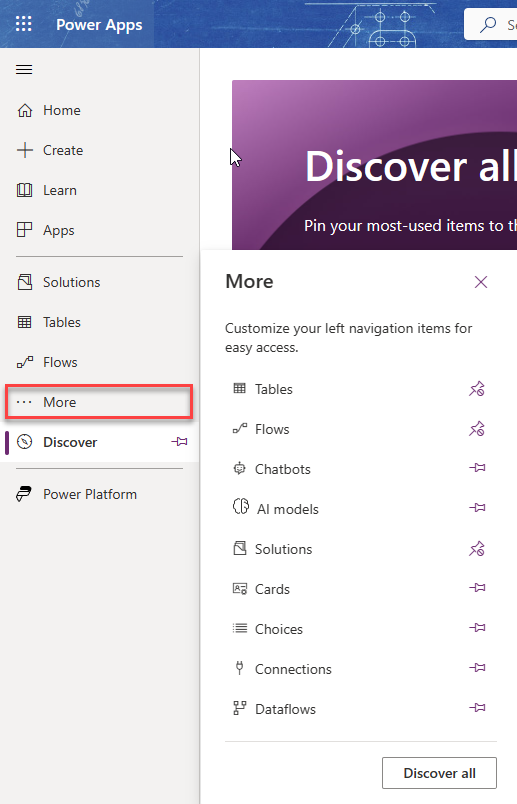Click the Solutions icon in left navigation
Screen dimensions: 517x804
[x=25, y=282]
